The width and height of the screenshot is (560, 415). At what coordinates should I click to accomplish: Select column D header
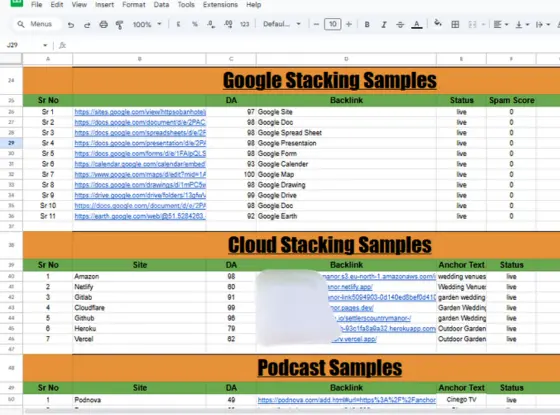click(346, 59)
